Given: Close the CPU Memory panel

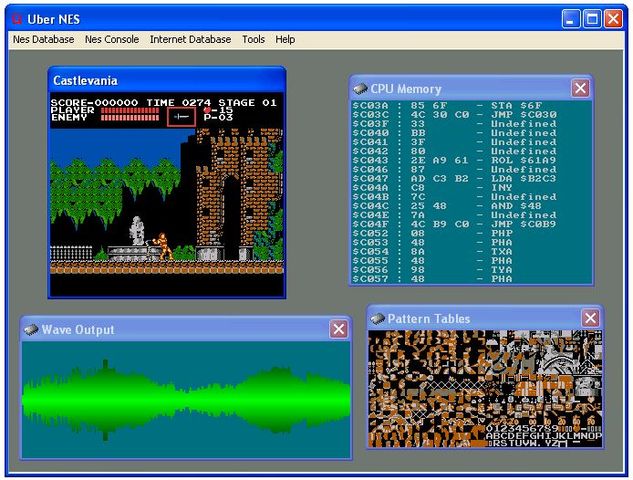Looking at the screenshot, I should click(x=581, y=88).
